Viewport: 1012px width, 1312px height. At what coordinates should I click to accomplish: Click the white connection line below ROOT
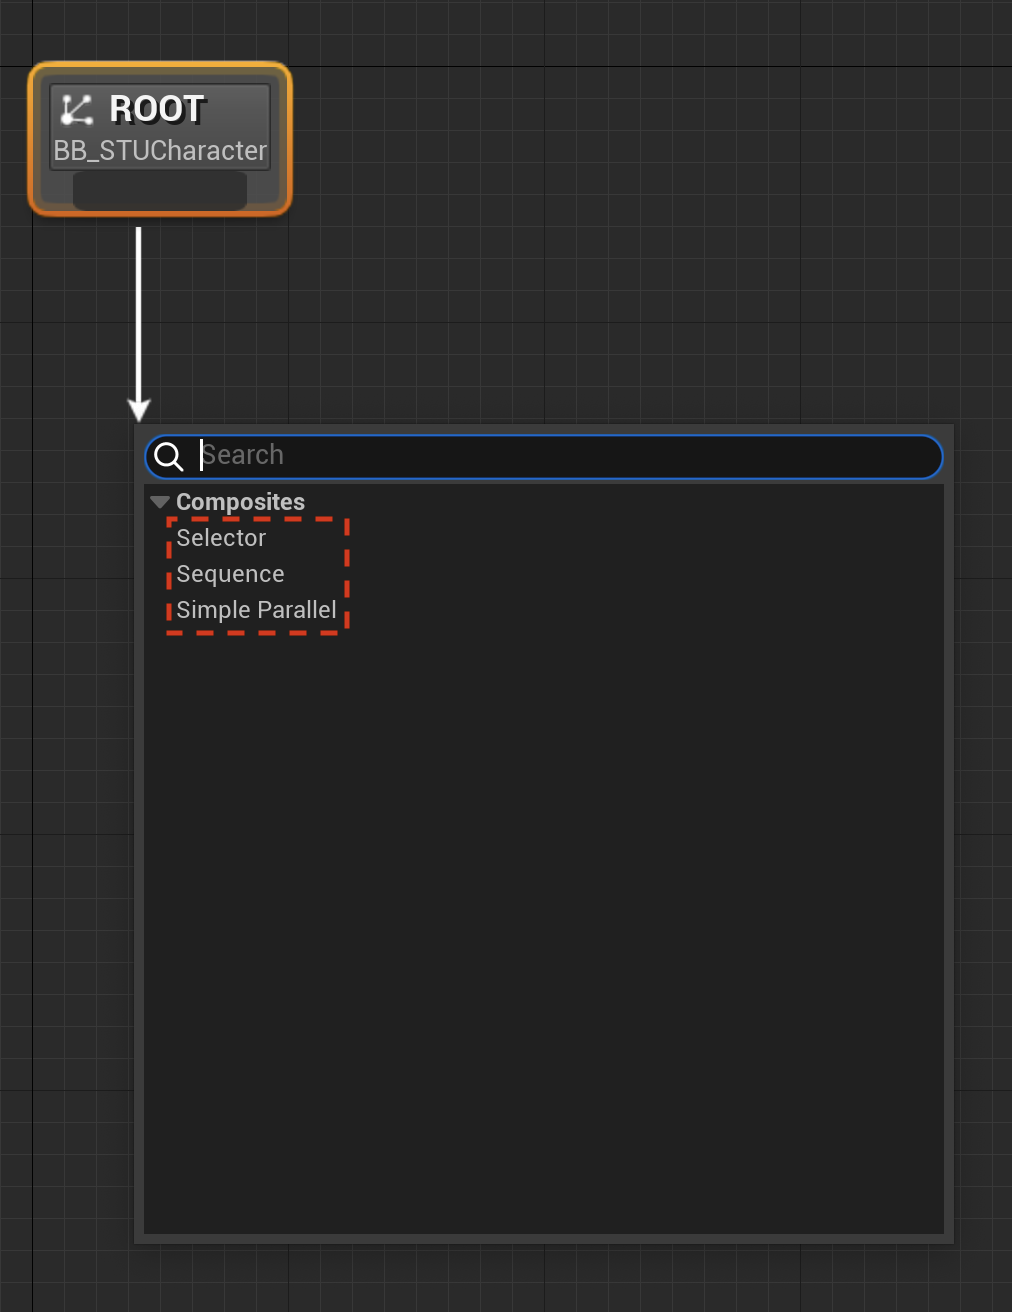(x=139, y=312)
